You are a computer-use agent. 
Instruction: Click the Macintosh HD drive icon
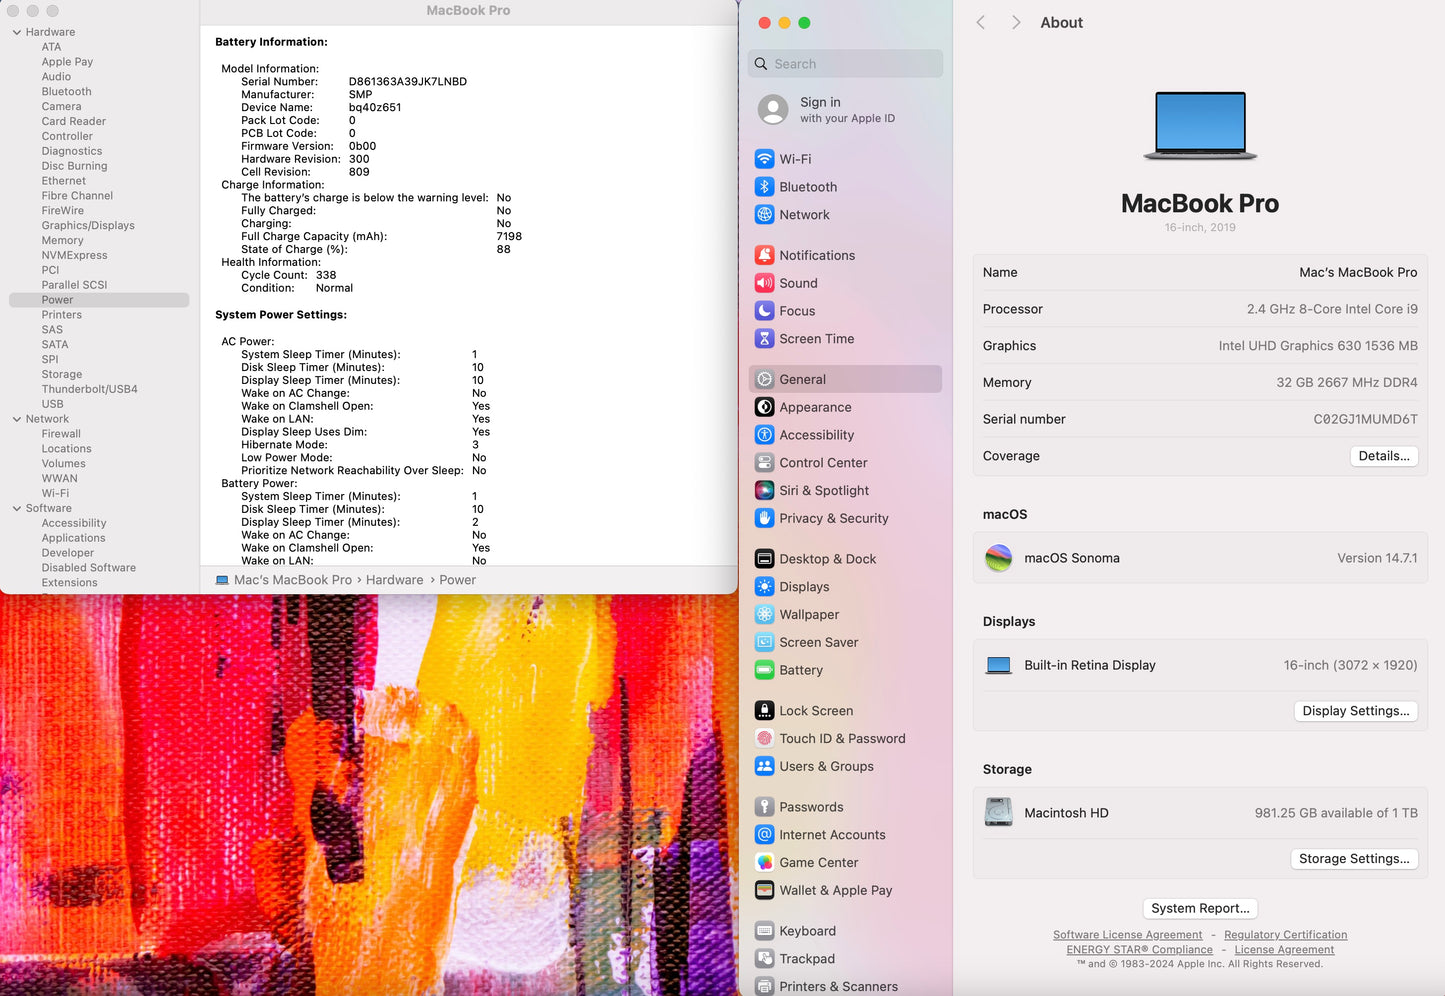tap(998, 813)
